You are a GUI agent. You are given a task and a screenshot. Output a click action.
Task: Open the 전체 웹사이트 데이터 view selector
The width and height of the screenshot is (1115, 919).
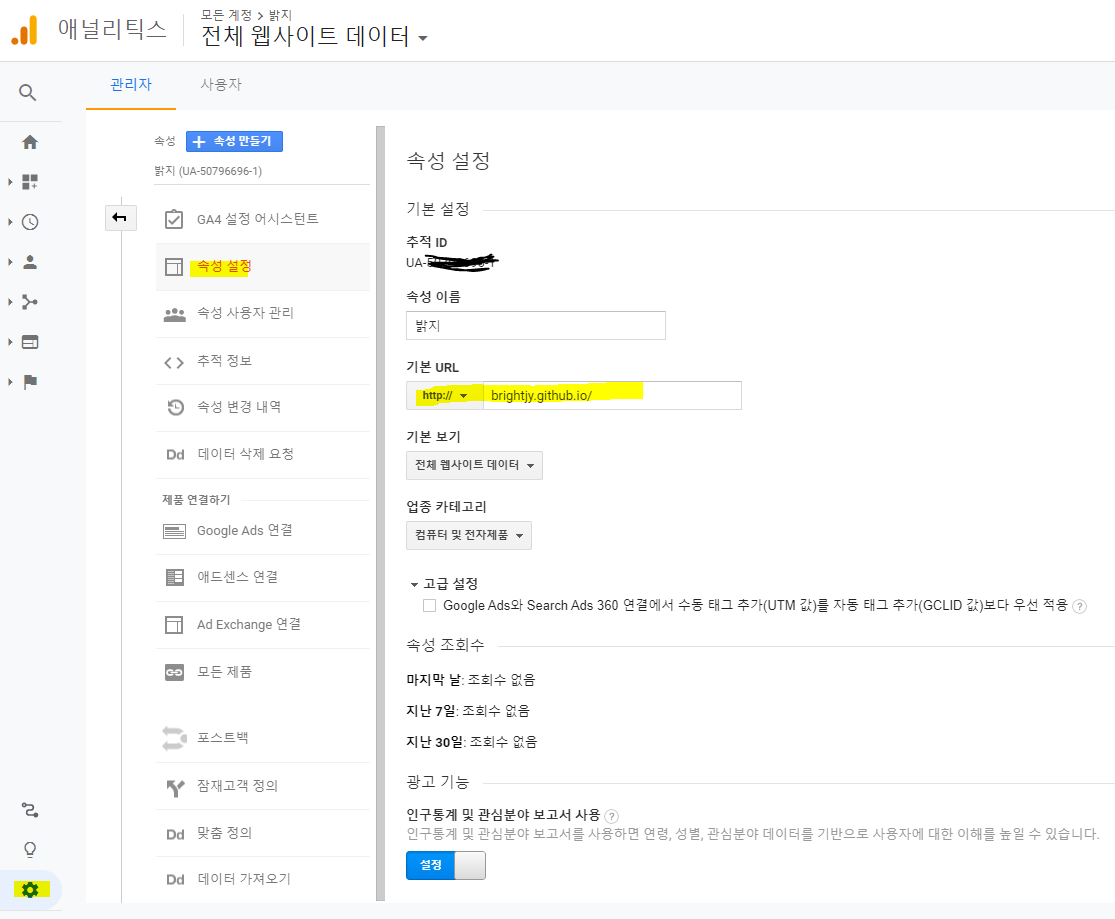314,36
